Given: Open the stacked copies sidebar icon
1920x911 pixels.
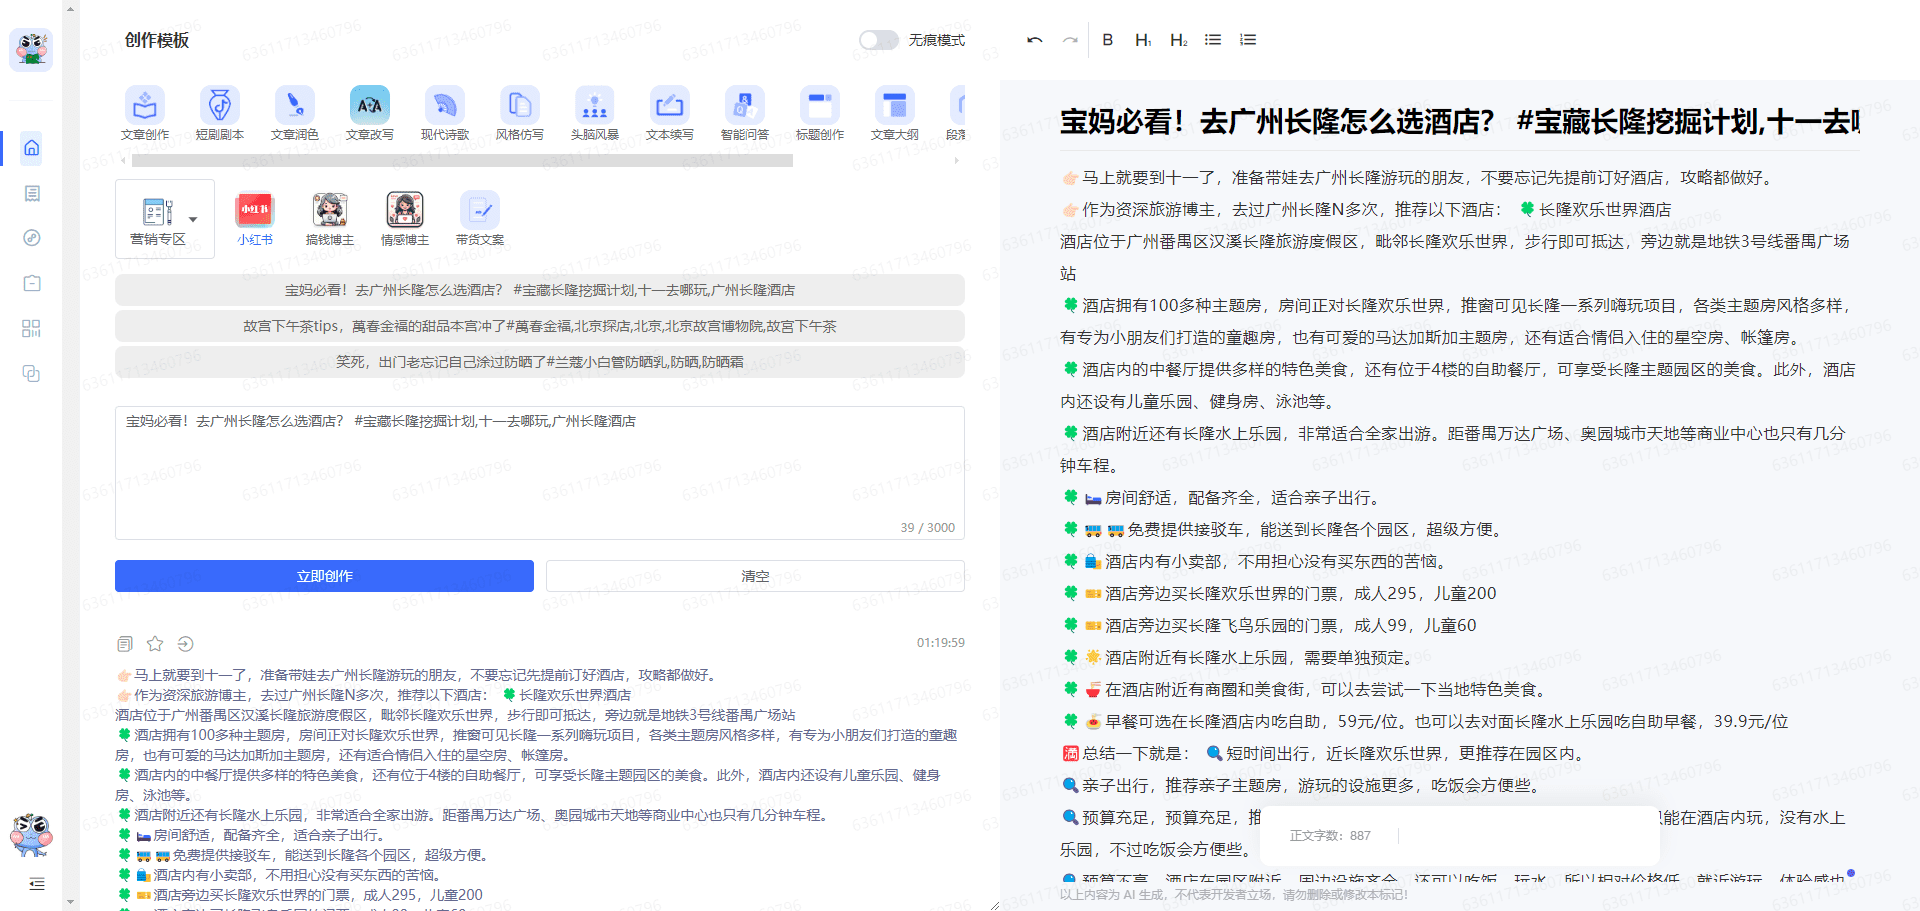Looking at the screenshot, I should click(x=32, y=373).
